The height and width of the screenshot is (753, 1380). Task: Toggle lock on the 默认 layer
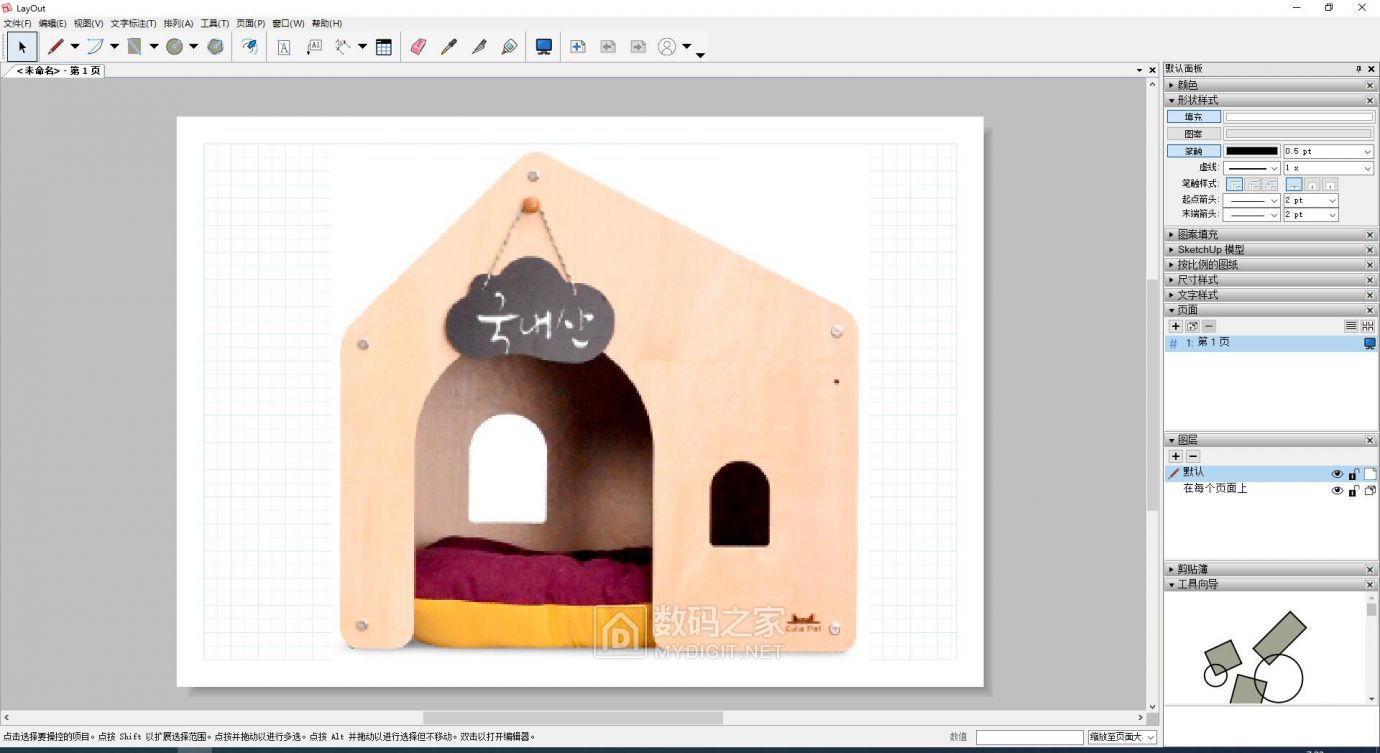coord(1353,474)
